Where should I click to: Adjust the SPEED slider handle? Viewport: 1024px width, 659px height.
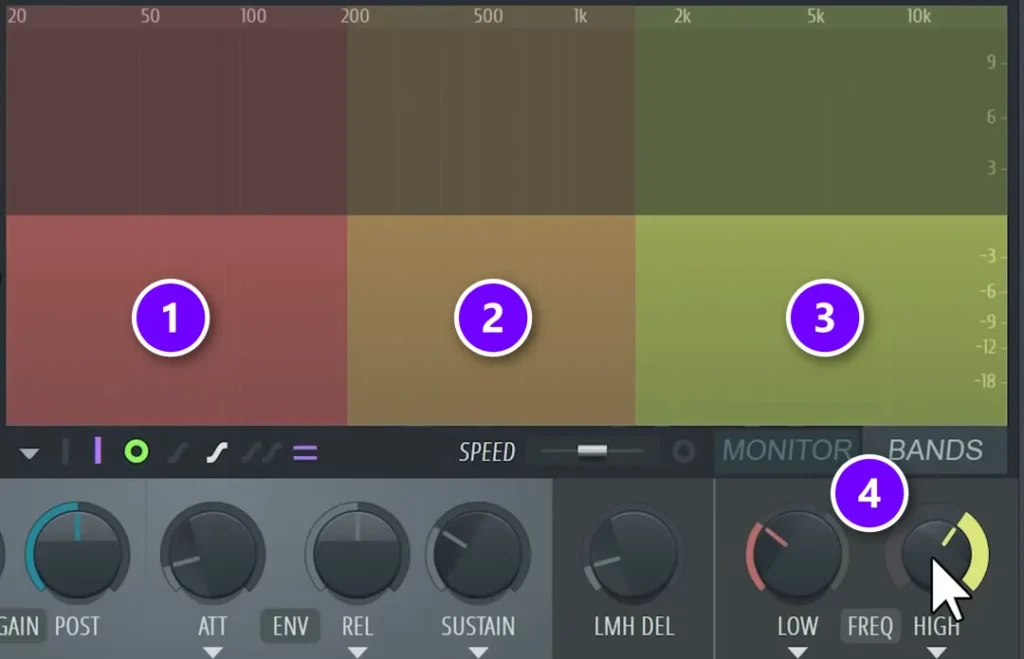pos(592,451)
